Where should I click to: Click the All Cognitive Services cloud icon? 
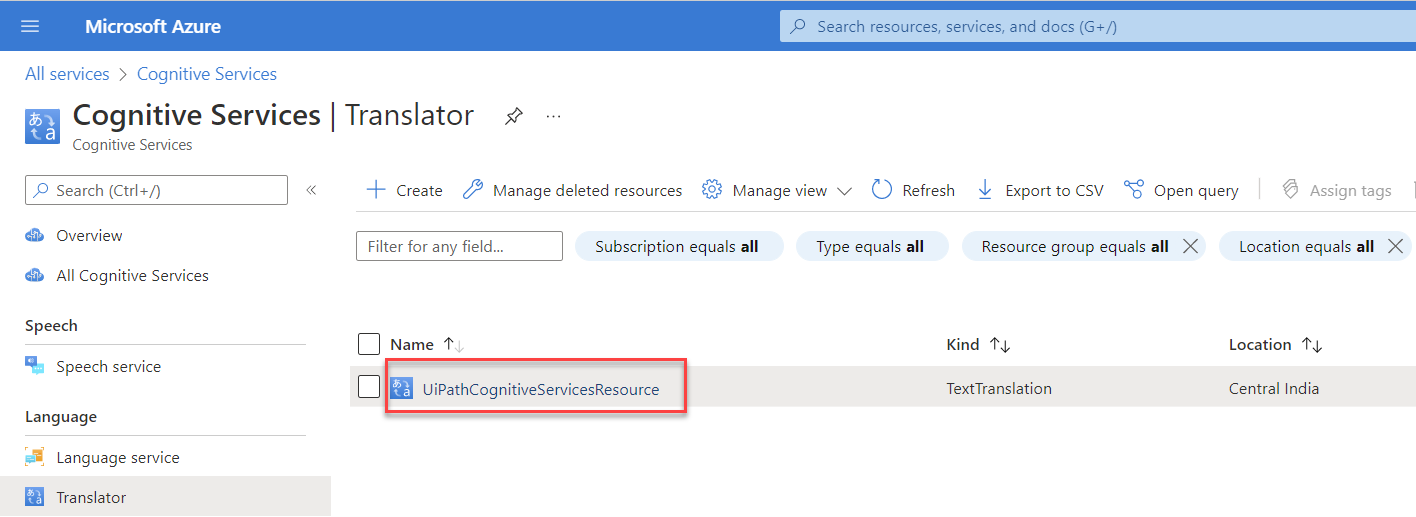(35, 276)
